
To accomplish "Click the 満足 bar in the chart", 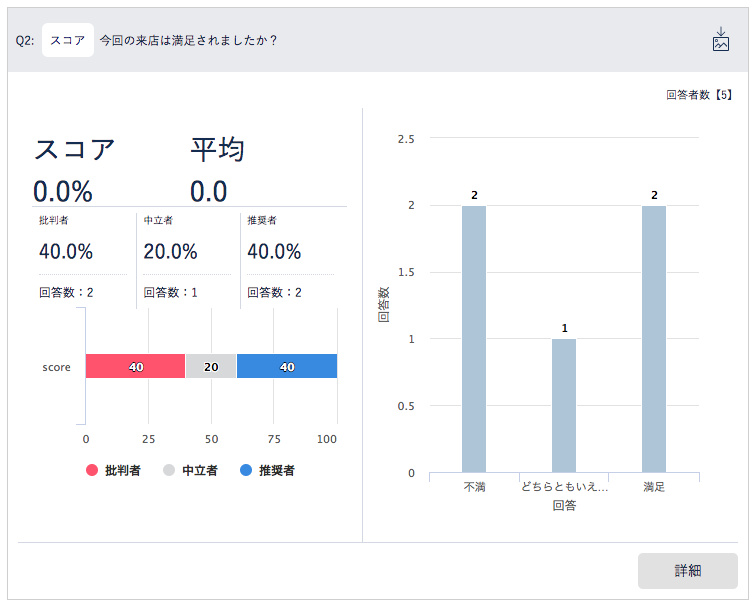I will coord(654,339).
